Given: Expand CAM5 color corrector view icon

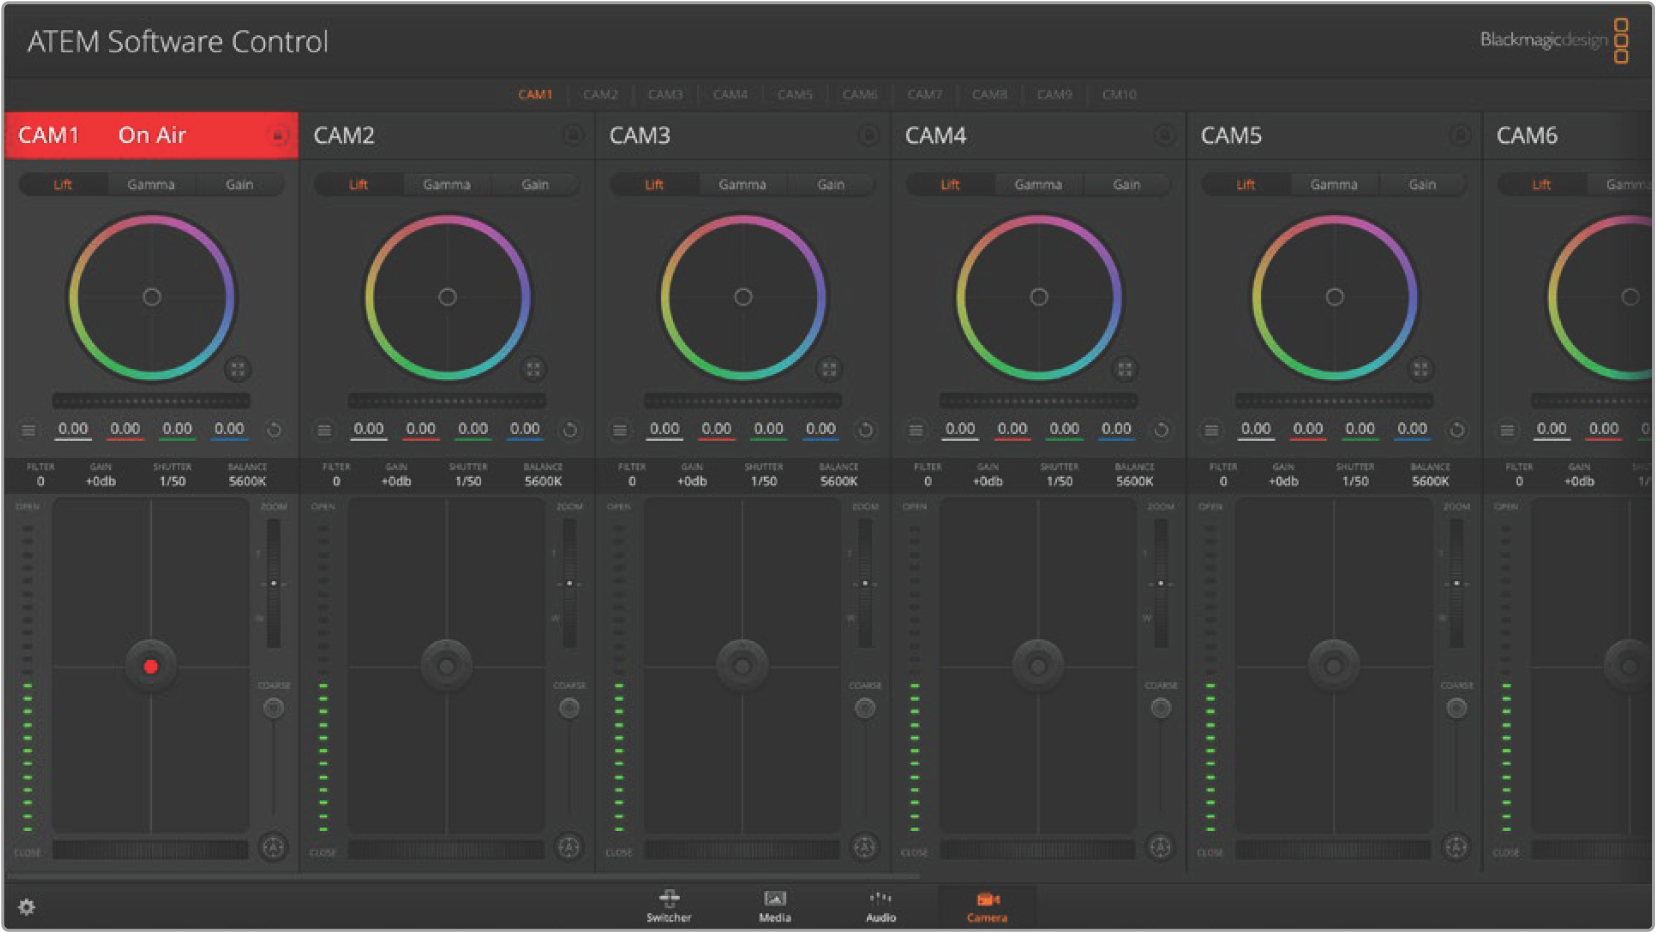Looking at the screenshot, I should coord(1420,369).
